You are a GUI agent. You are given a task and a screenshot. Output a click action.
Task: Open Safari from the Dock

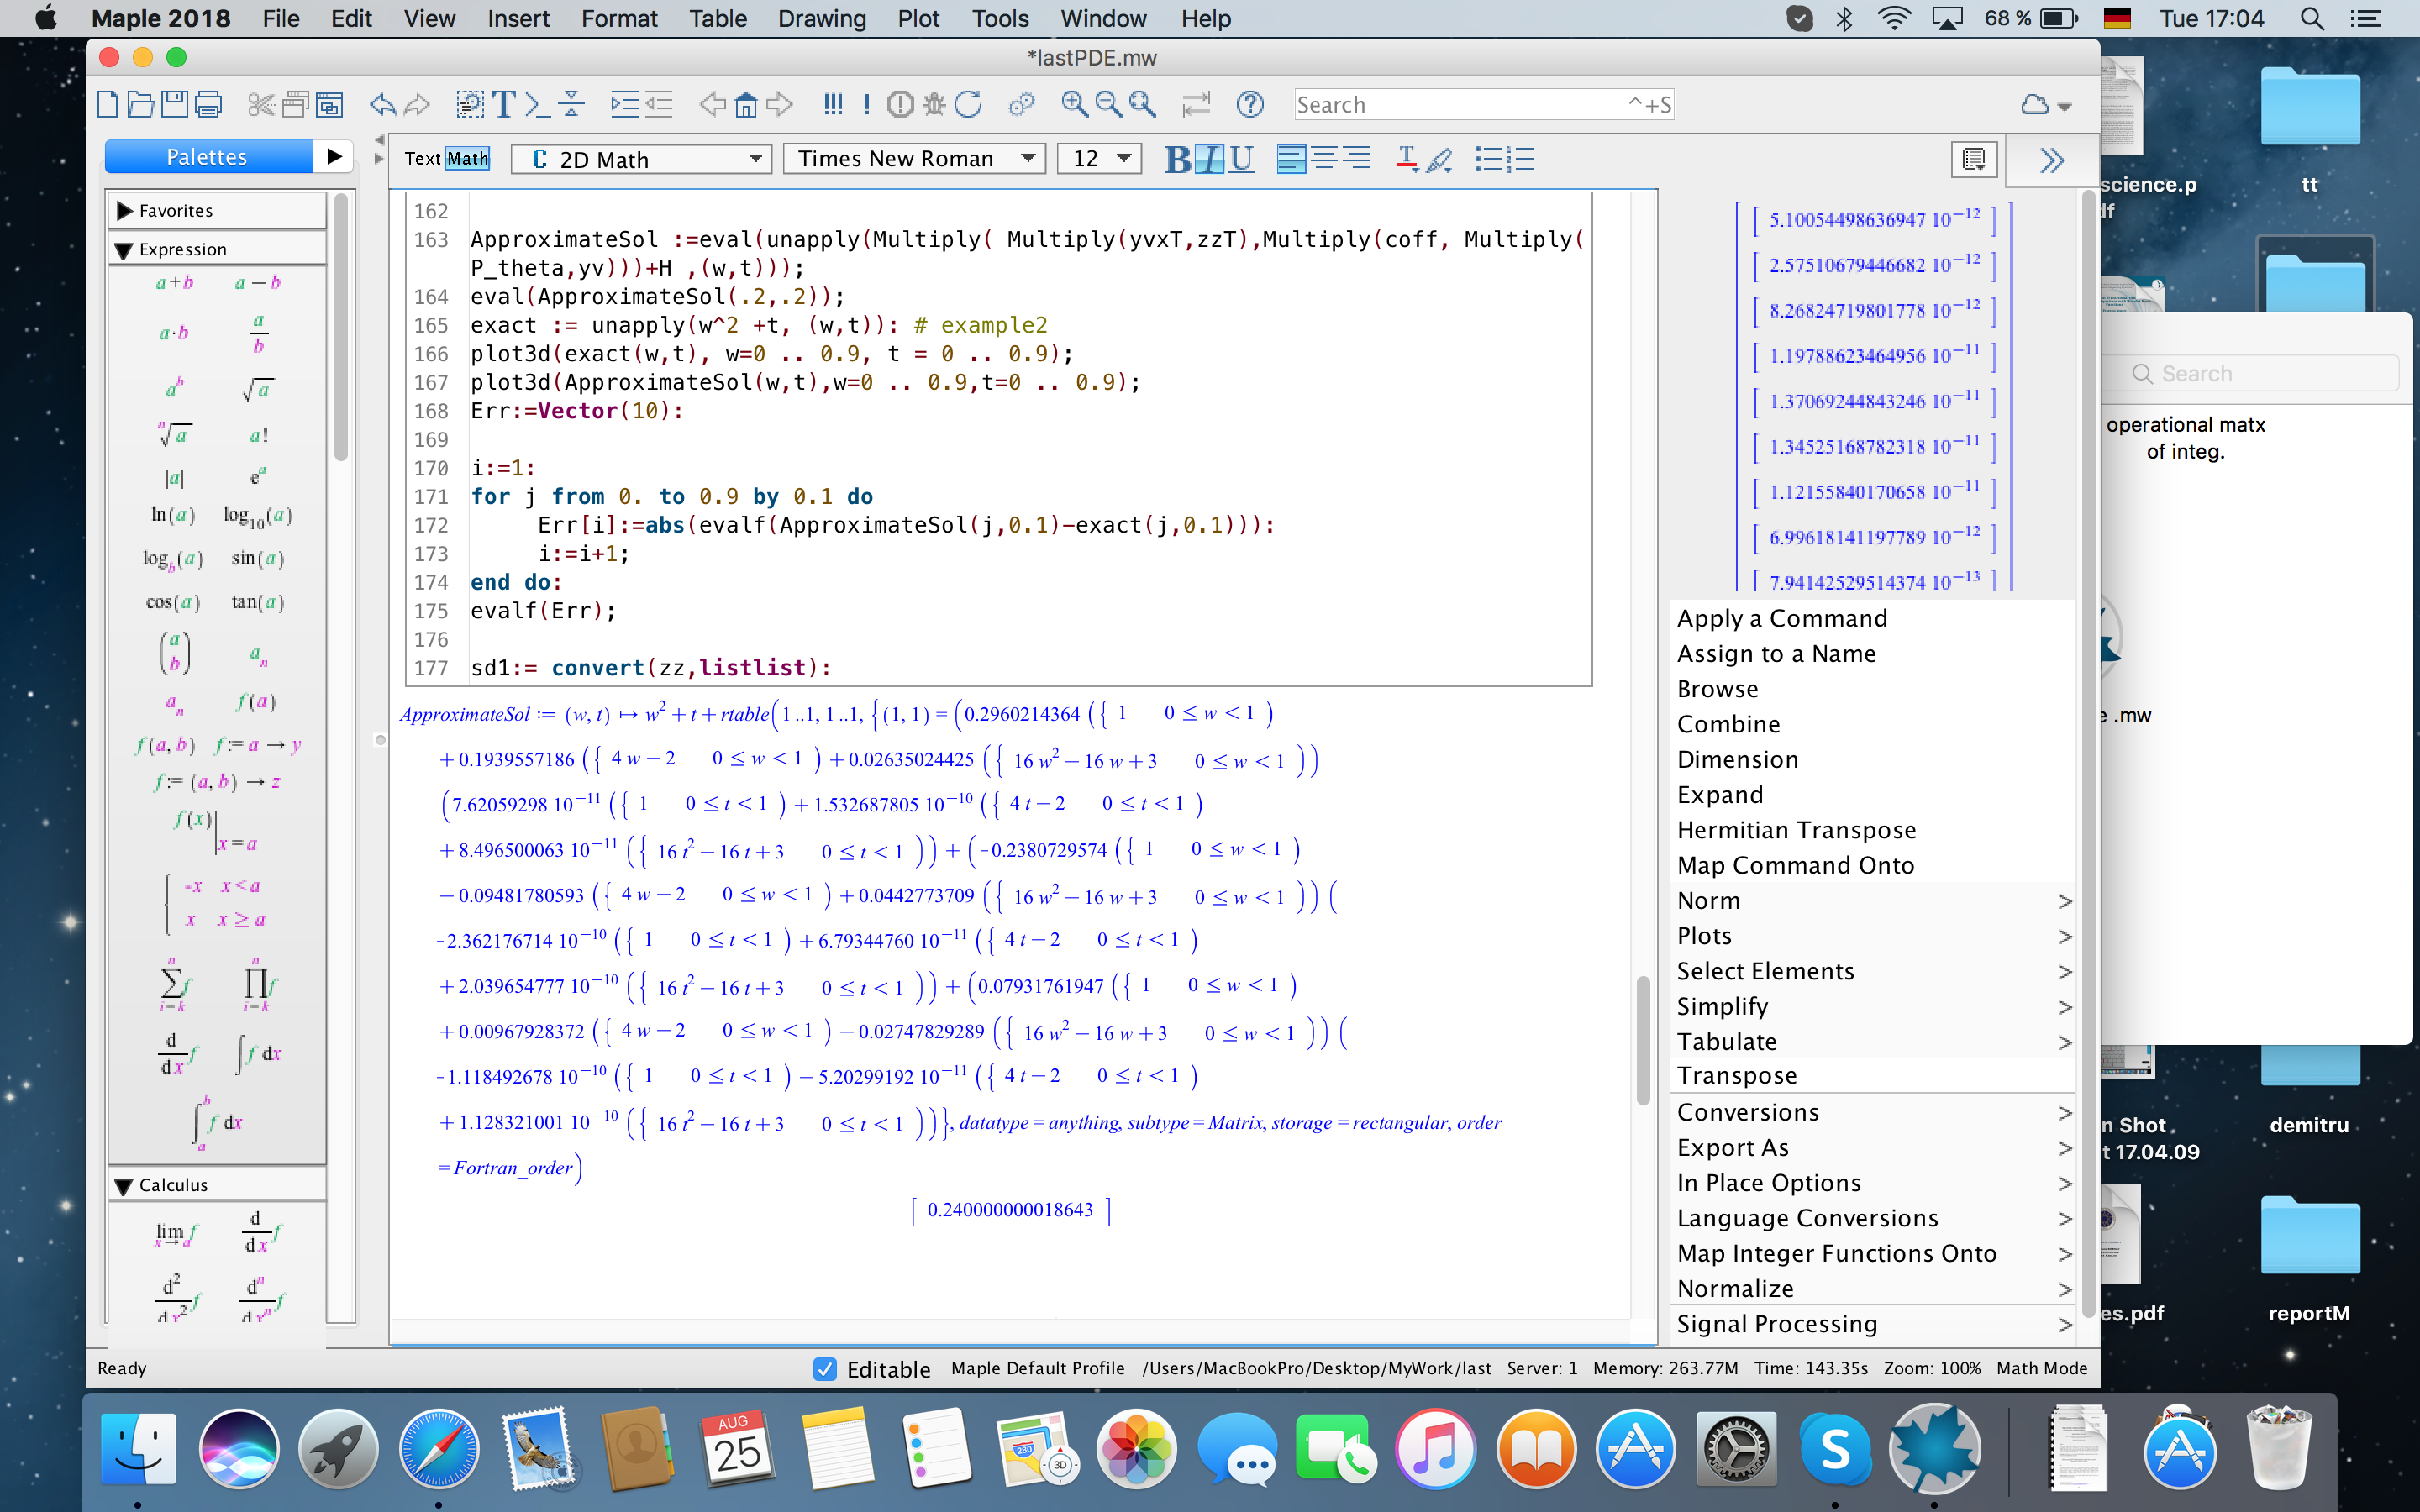pyautogui.click(x=438, y=1448)
